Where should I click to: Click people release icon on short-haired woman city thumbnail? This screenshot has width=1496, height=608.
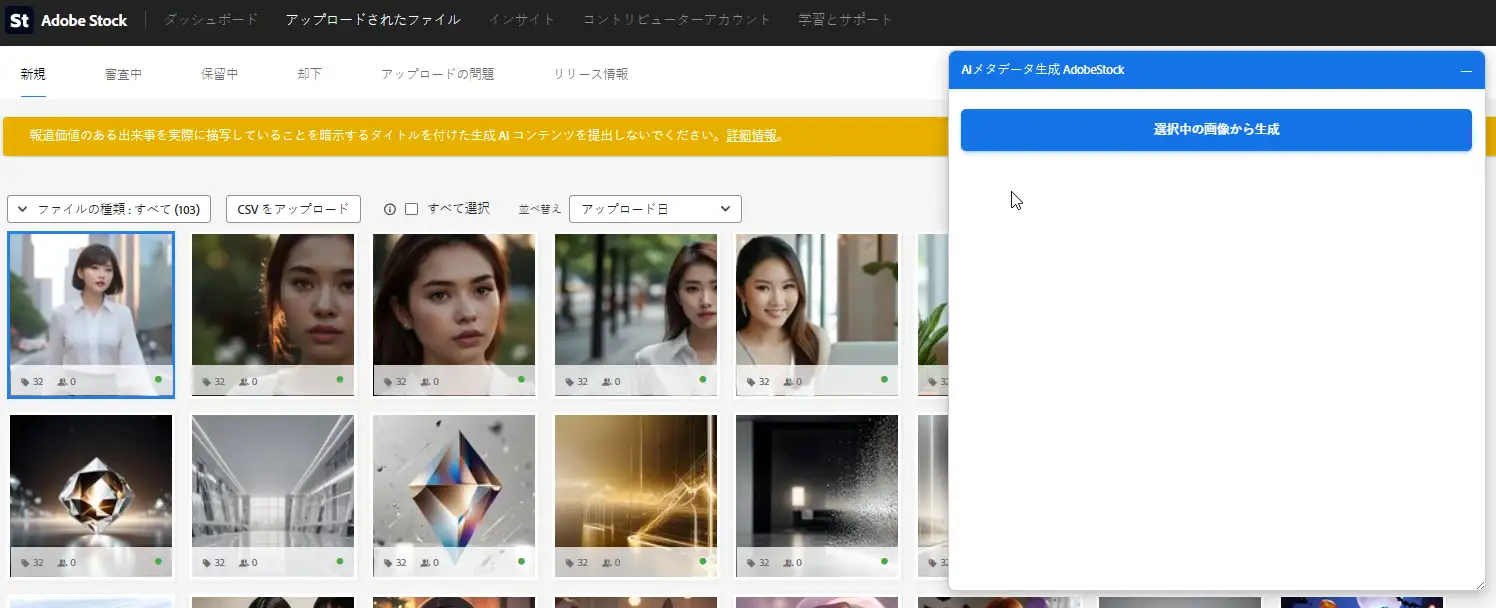tap(62, 381)
